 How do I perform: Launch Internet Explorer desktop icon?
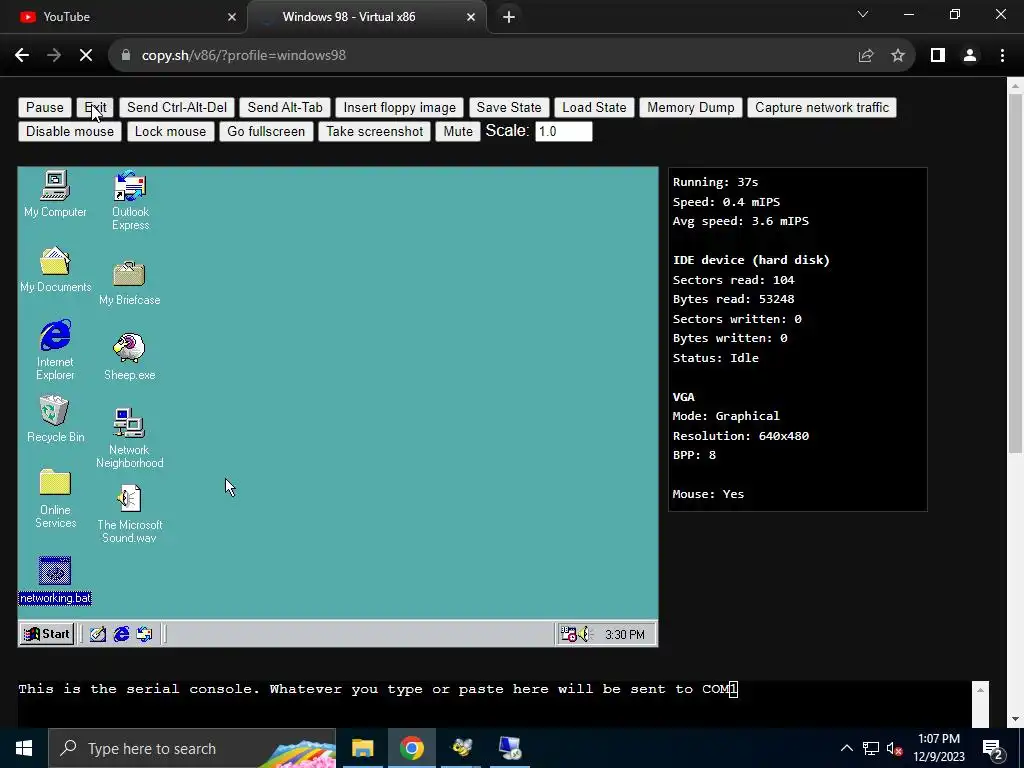(x=55, y=349)
